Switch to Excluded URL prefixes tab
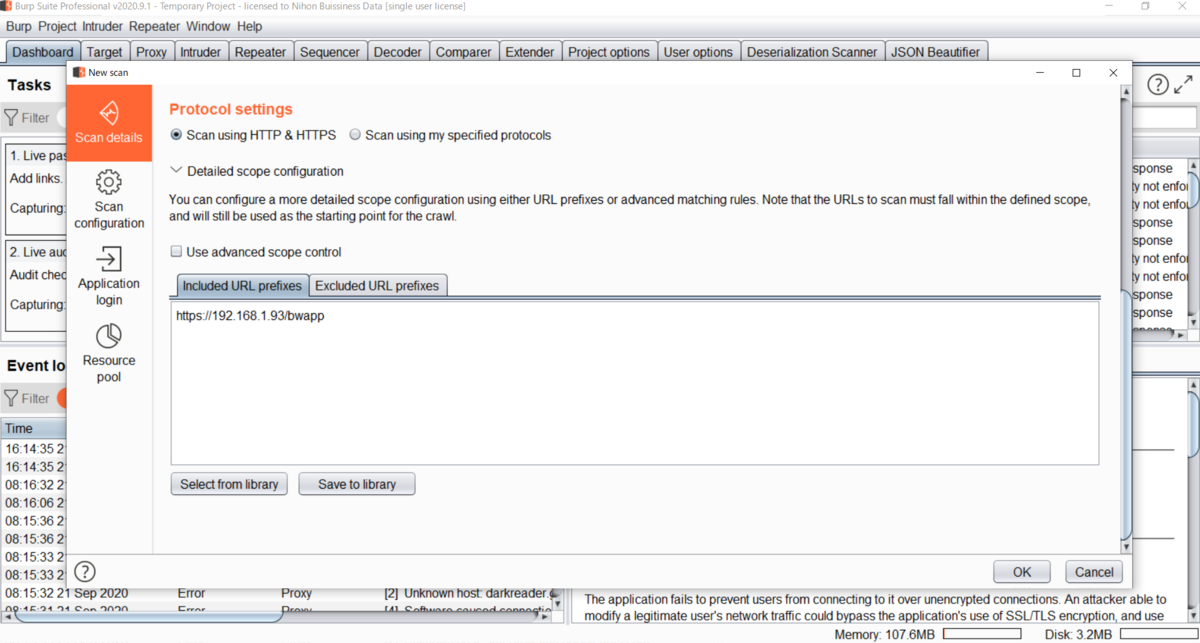 [377, 286]
